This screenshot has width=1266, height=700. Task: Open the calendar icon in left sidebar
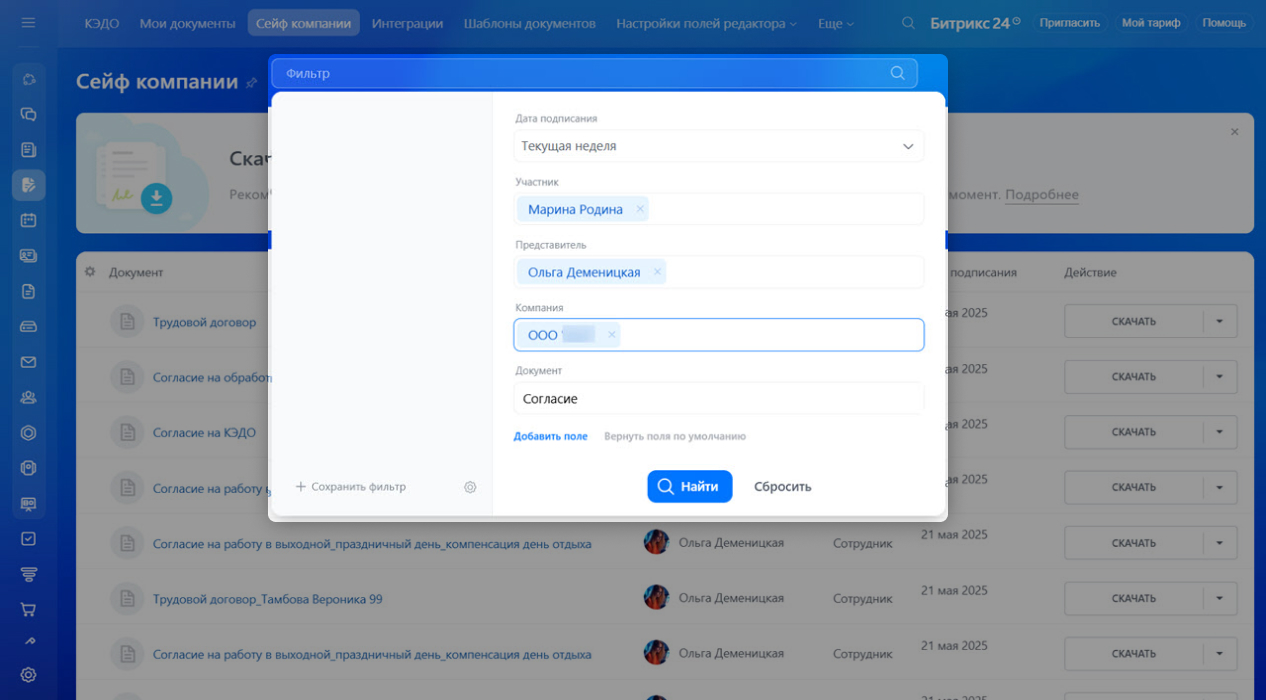tap(28, 220)
